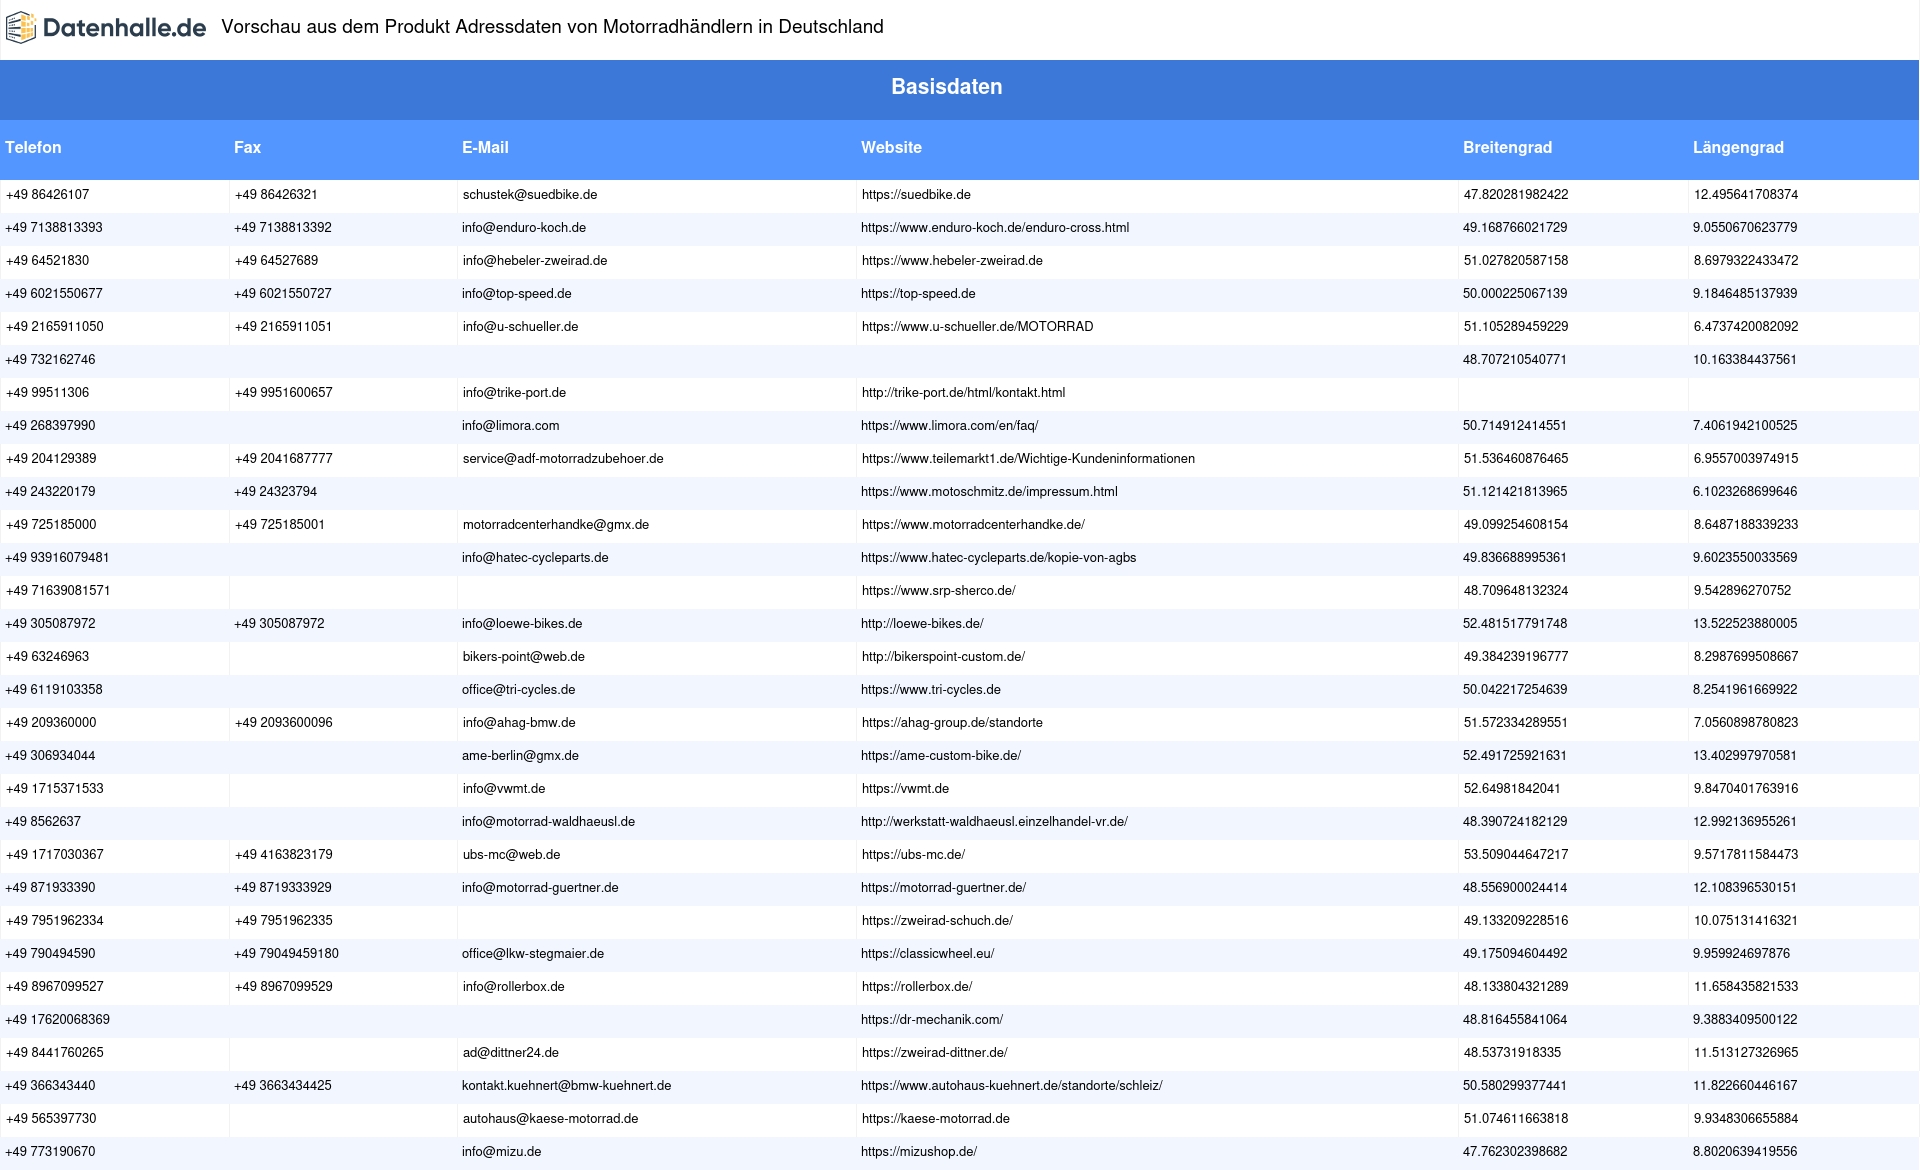This screenshot has height=1170, width=1920.
Task: Click email info@ahag-bmw.de
Action: point(519,723)
